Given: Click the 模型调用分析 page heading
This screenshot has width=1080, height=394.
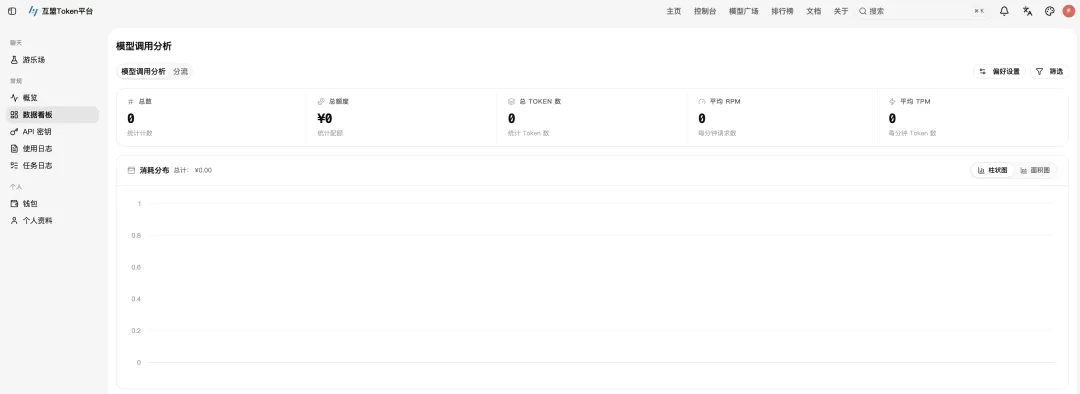Looking at the screenshot, I should click(144, 46).
